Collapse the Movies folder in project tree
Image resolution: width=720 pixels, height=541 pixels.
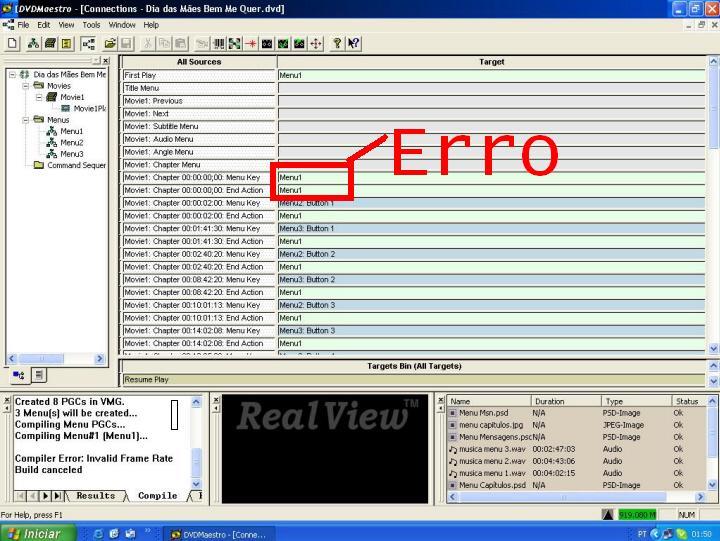pos(26,86)
